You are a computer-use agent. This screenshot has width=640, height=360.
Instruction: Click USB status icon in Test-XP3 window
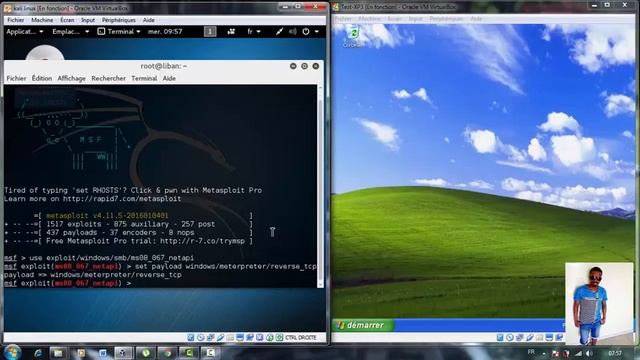tap(529, 338)
